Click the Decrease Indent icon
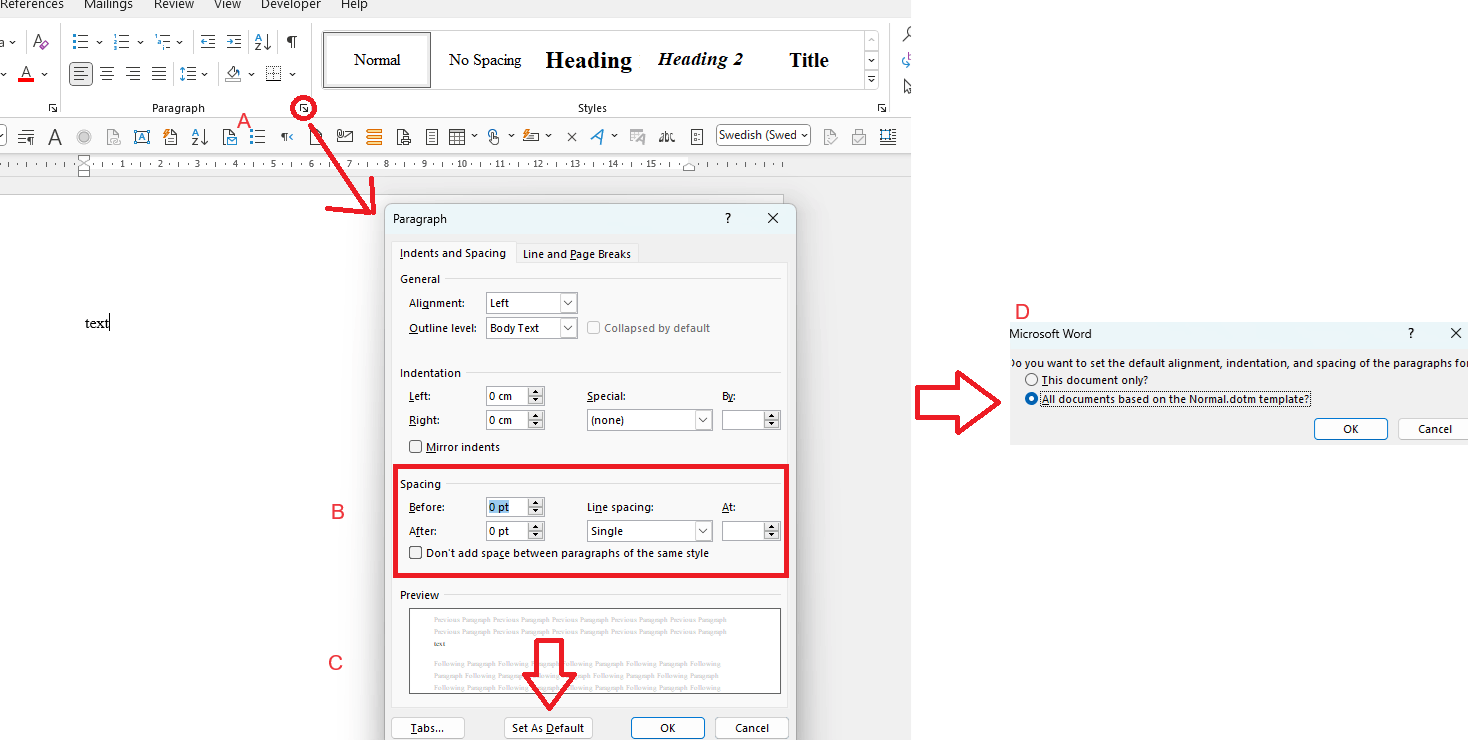The height and width of the screenshot is (740, 1468). pos(208,41)
